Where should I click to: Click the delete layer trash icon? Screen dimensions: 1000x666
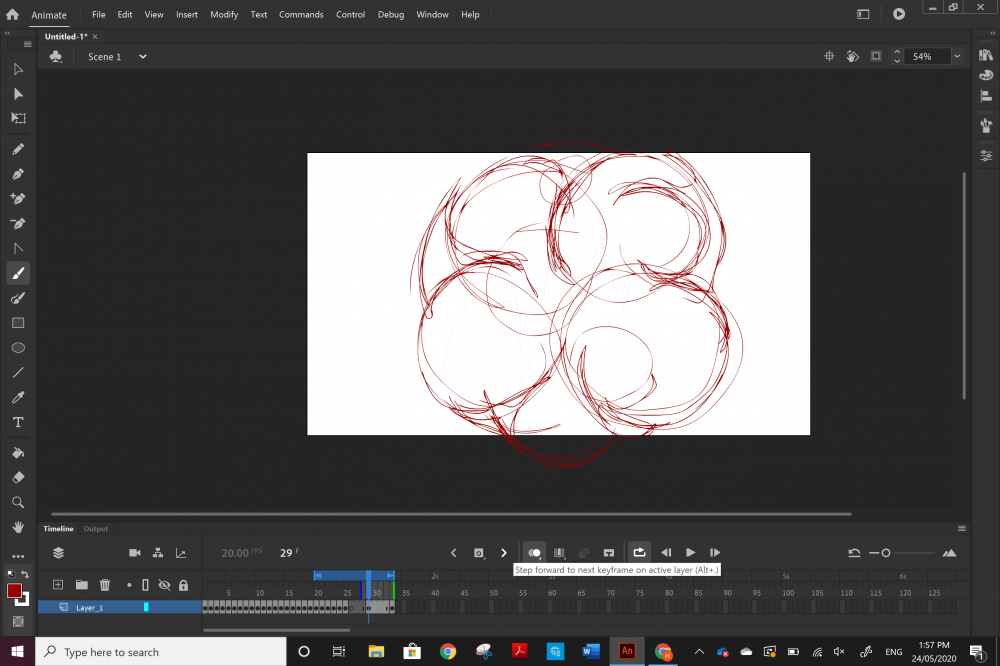tap(105, 585)
